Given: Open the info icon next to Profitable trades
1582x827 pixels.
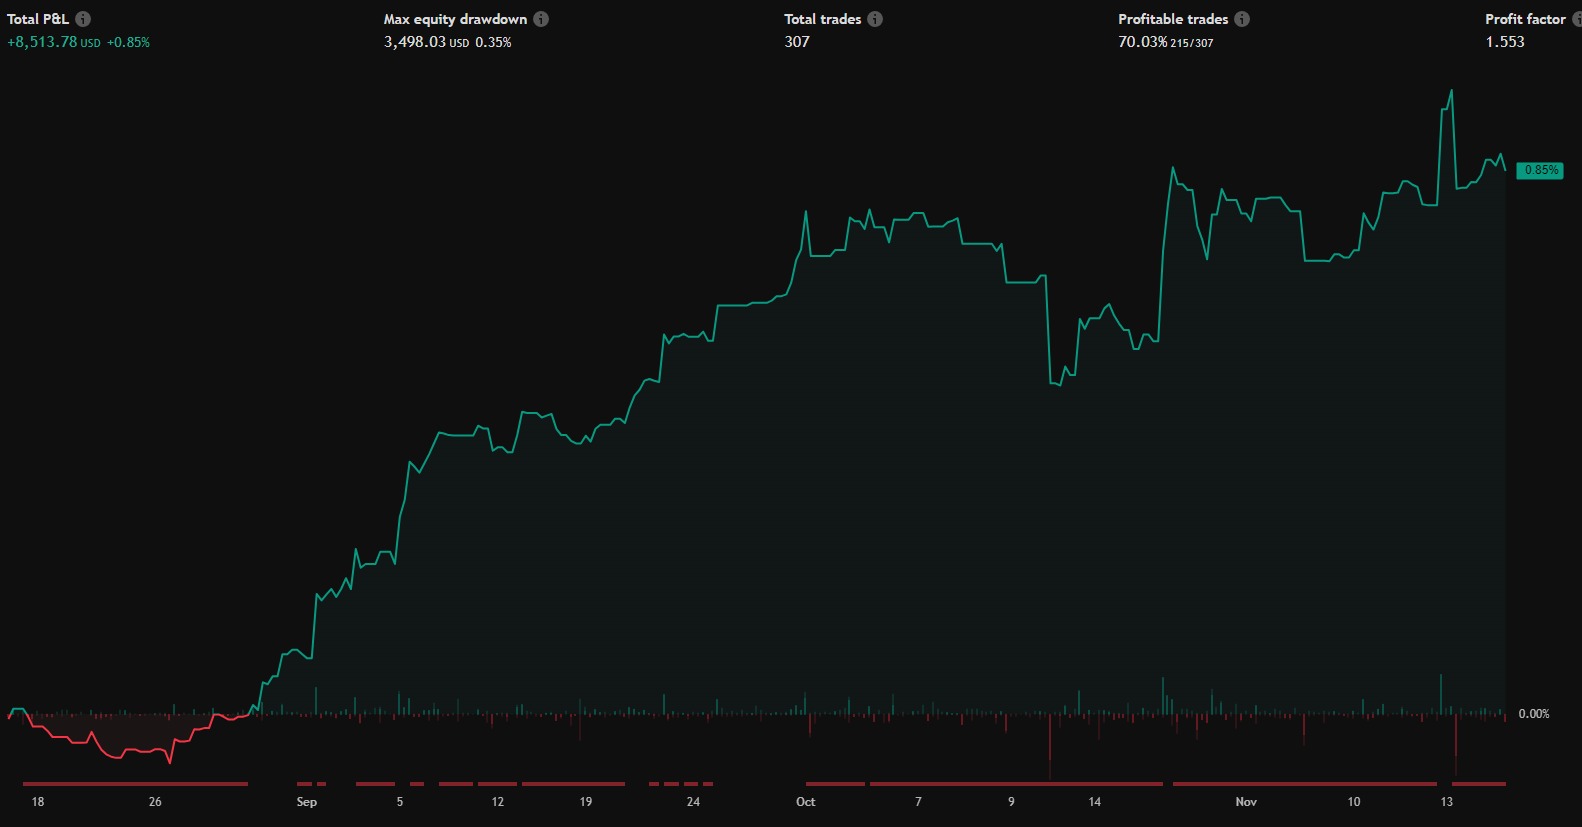Looking at the screenshot, I should (x=1242, y=19).
